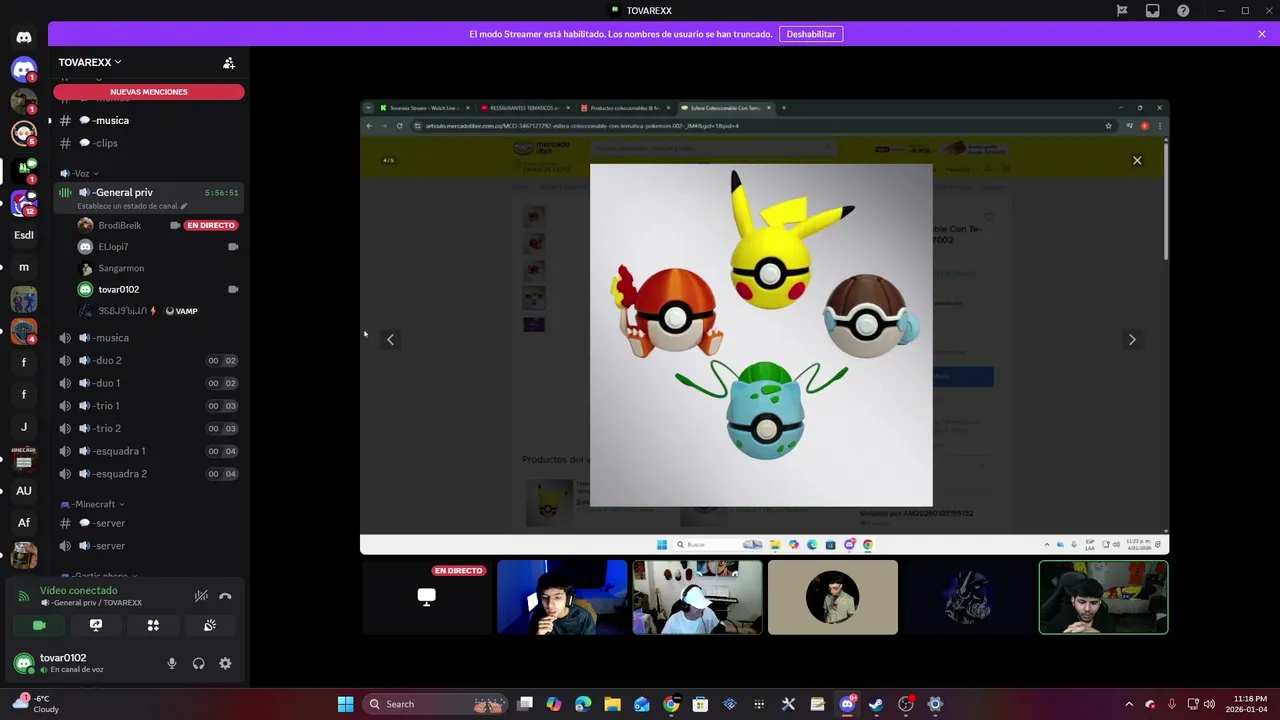Screen dimensions: 1280x720
Task: Join the -esquadra 2 voice channel
Action: (149, 474)
